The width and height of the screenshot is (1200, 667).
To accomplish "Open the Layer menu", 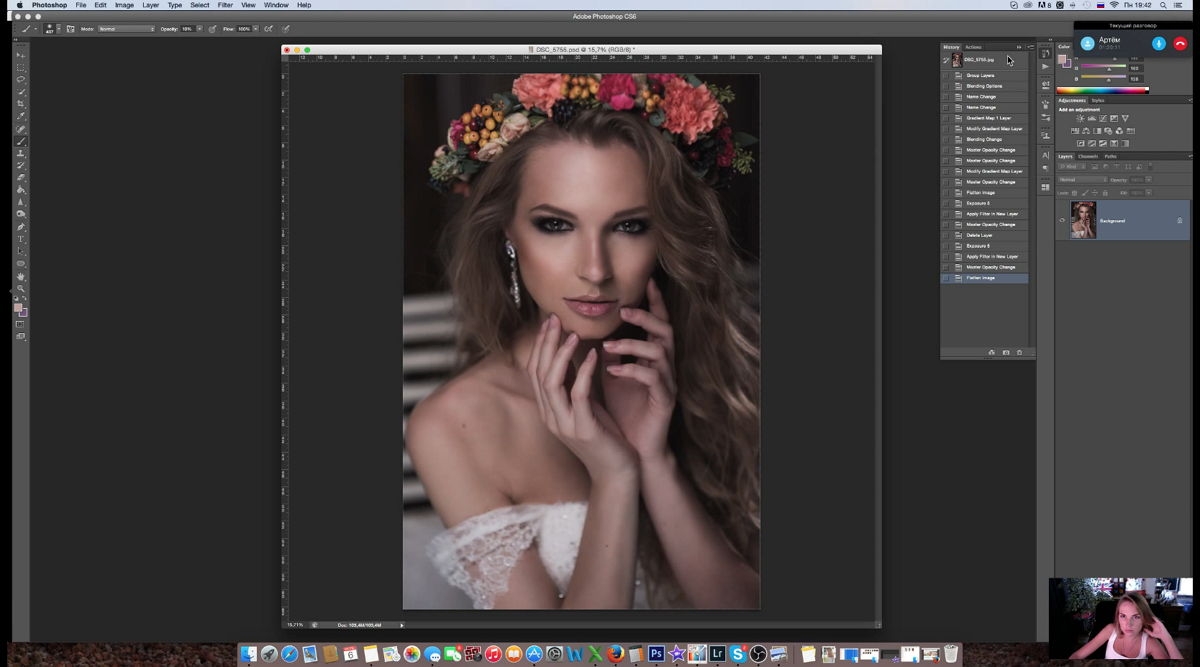I will coord(150,5).
